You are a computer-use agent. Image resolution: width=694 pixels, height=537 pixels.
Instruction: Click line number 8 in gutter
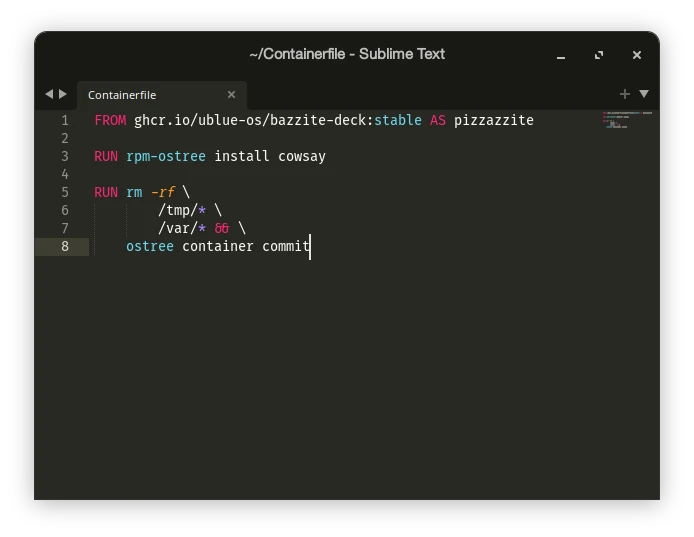[x=65, y=246]
